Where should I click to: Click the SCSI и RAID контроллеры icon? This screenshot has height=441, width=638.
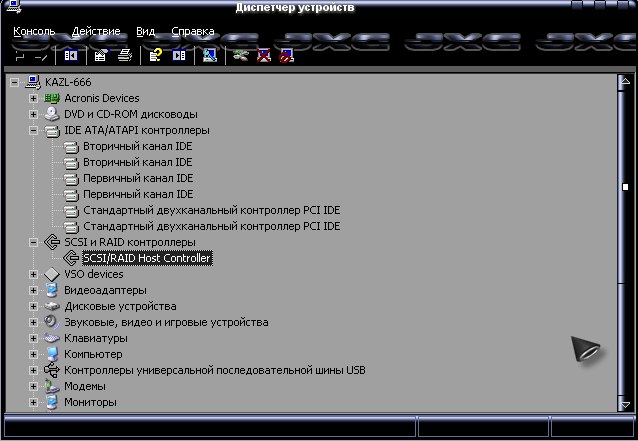click(x=52, y=242)
